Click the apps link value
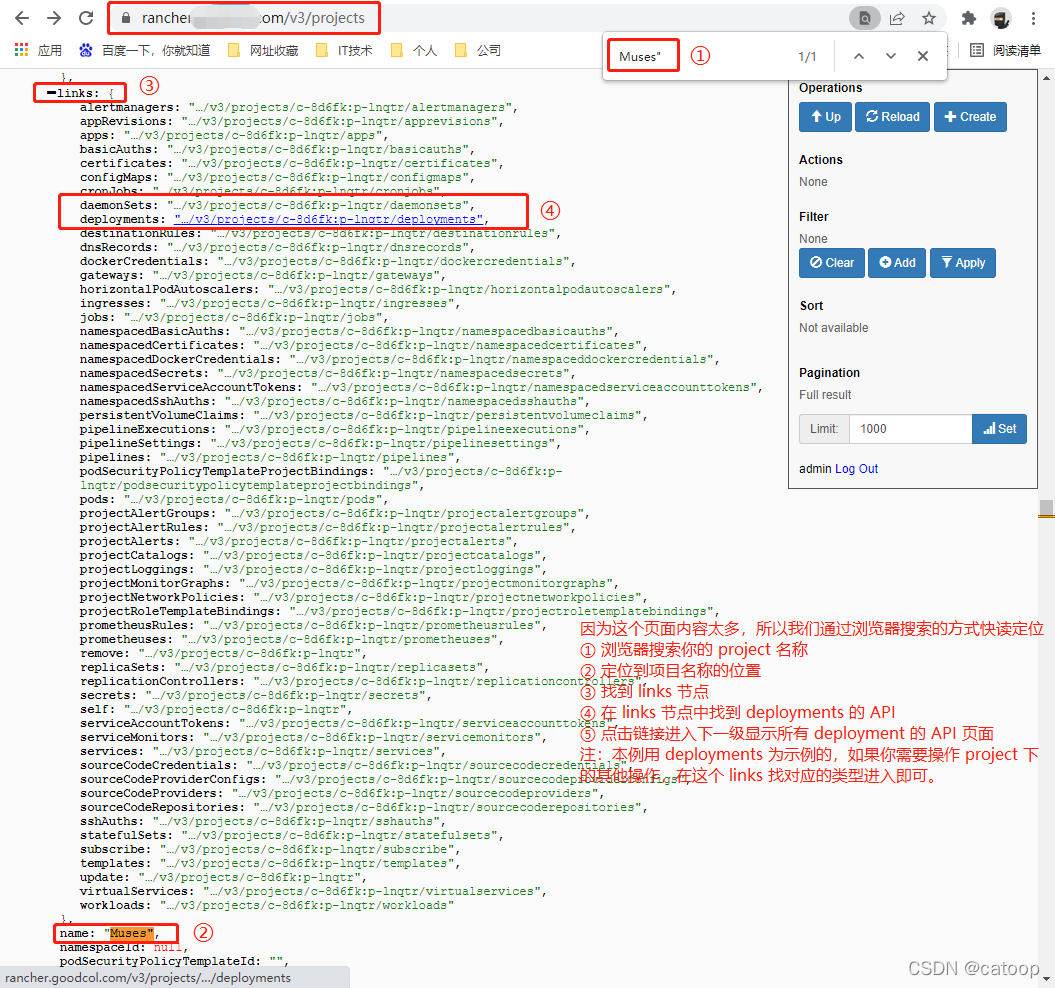 coord(252,135)
